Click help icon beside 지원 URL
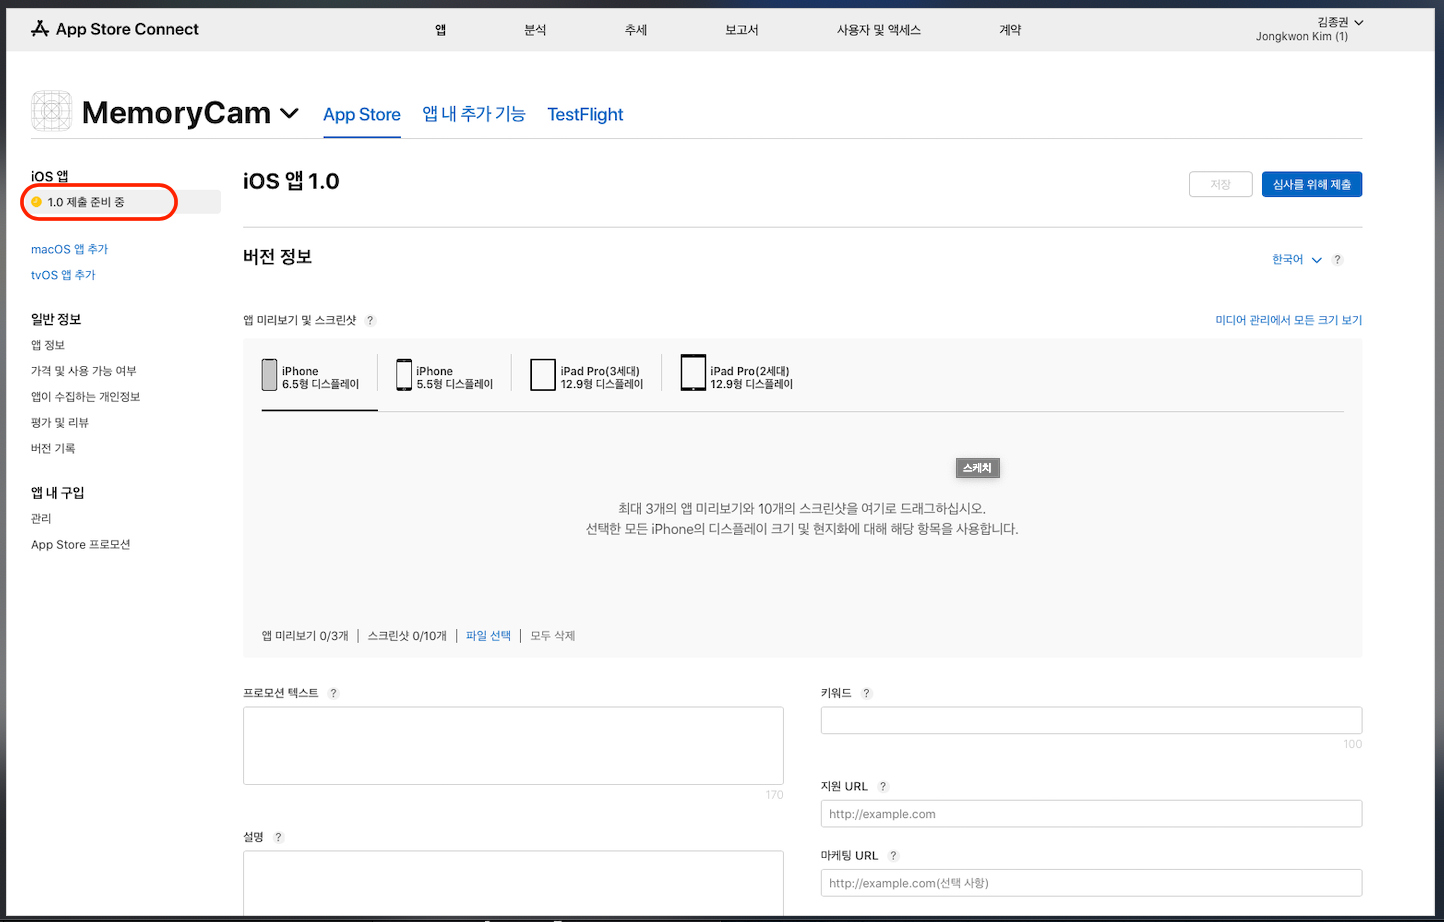Image resolution: width=1444 pixels, height=922 pixels. pyautogui.click(x=883, y=787)
